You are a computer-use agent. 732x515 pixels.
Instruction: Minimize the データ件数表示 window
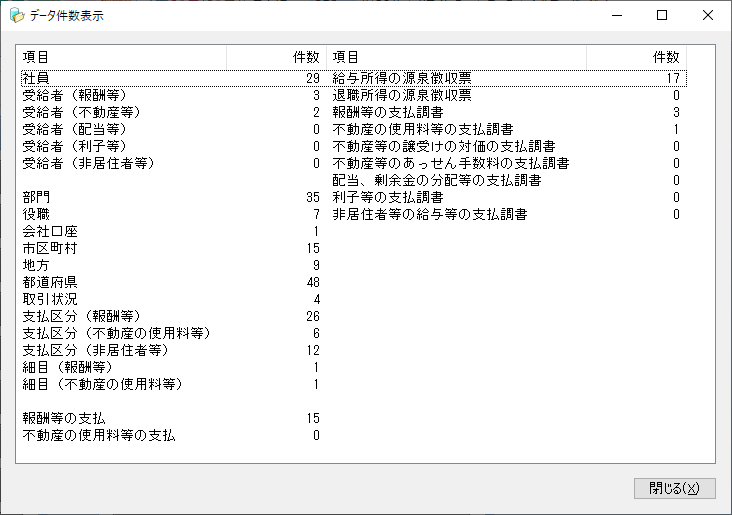[615, 16]
